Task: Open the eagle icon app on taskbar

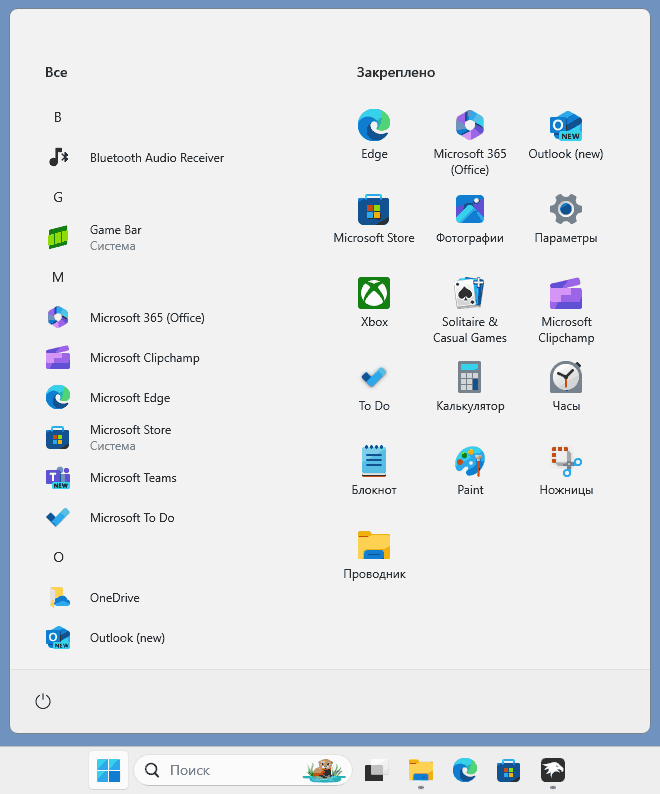Action: pyautogui.click(x=553, y=770)
